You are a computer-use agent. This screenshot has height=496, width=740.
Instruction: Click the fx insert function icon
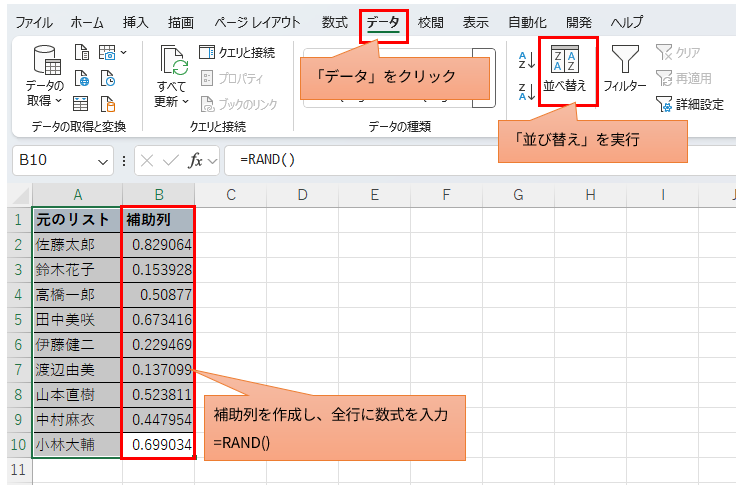point(195,161)
